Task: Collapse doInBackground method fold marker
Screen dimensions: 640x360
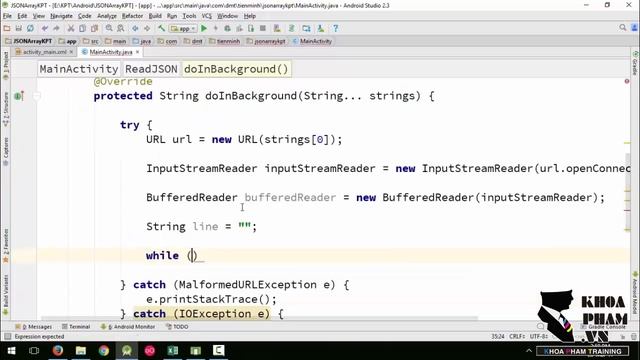Action: [37, 96]
